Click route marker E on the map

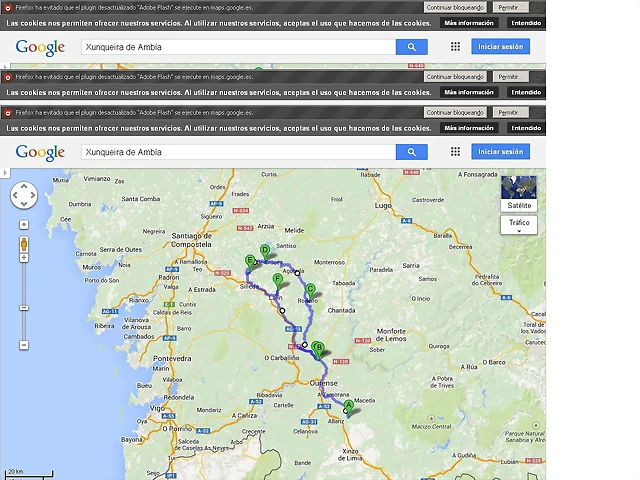click(x=250, y=262)
